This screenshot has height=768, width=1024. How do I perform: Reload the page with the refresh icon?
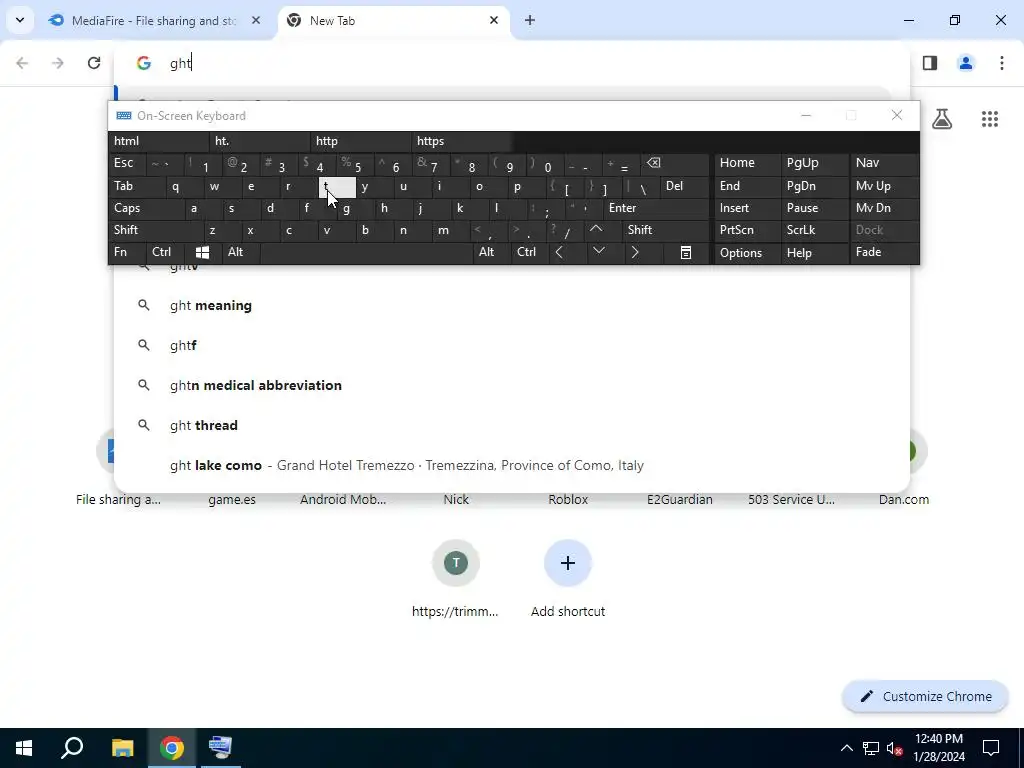(x=94, y=63)
